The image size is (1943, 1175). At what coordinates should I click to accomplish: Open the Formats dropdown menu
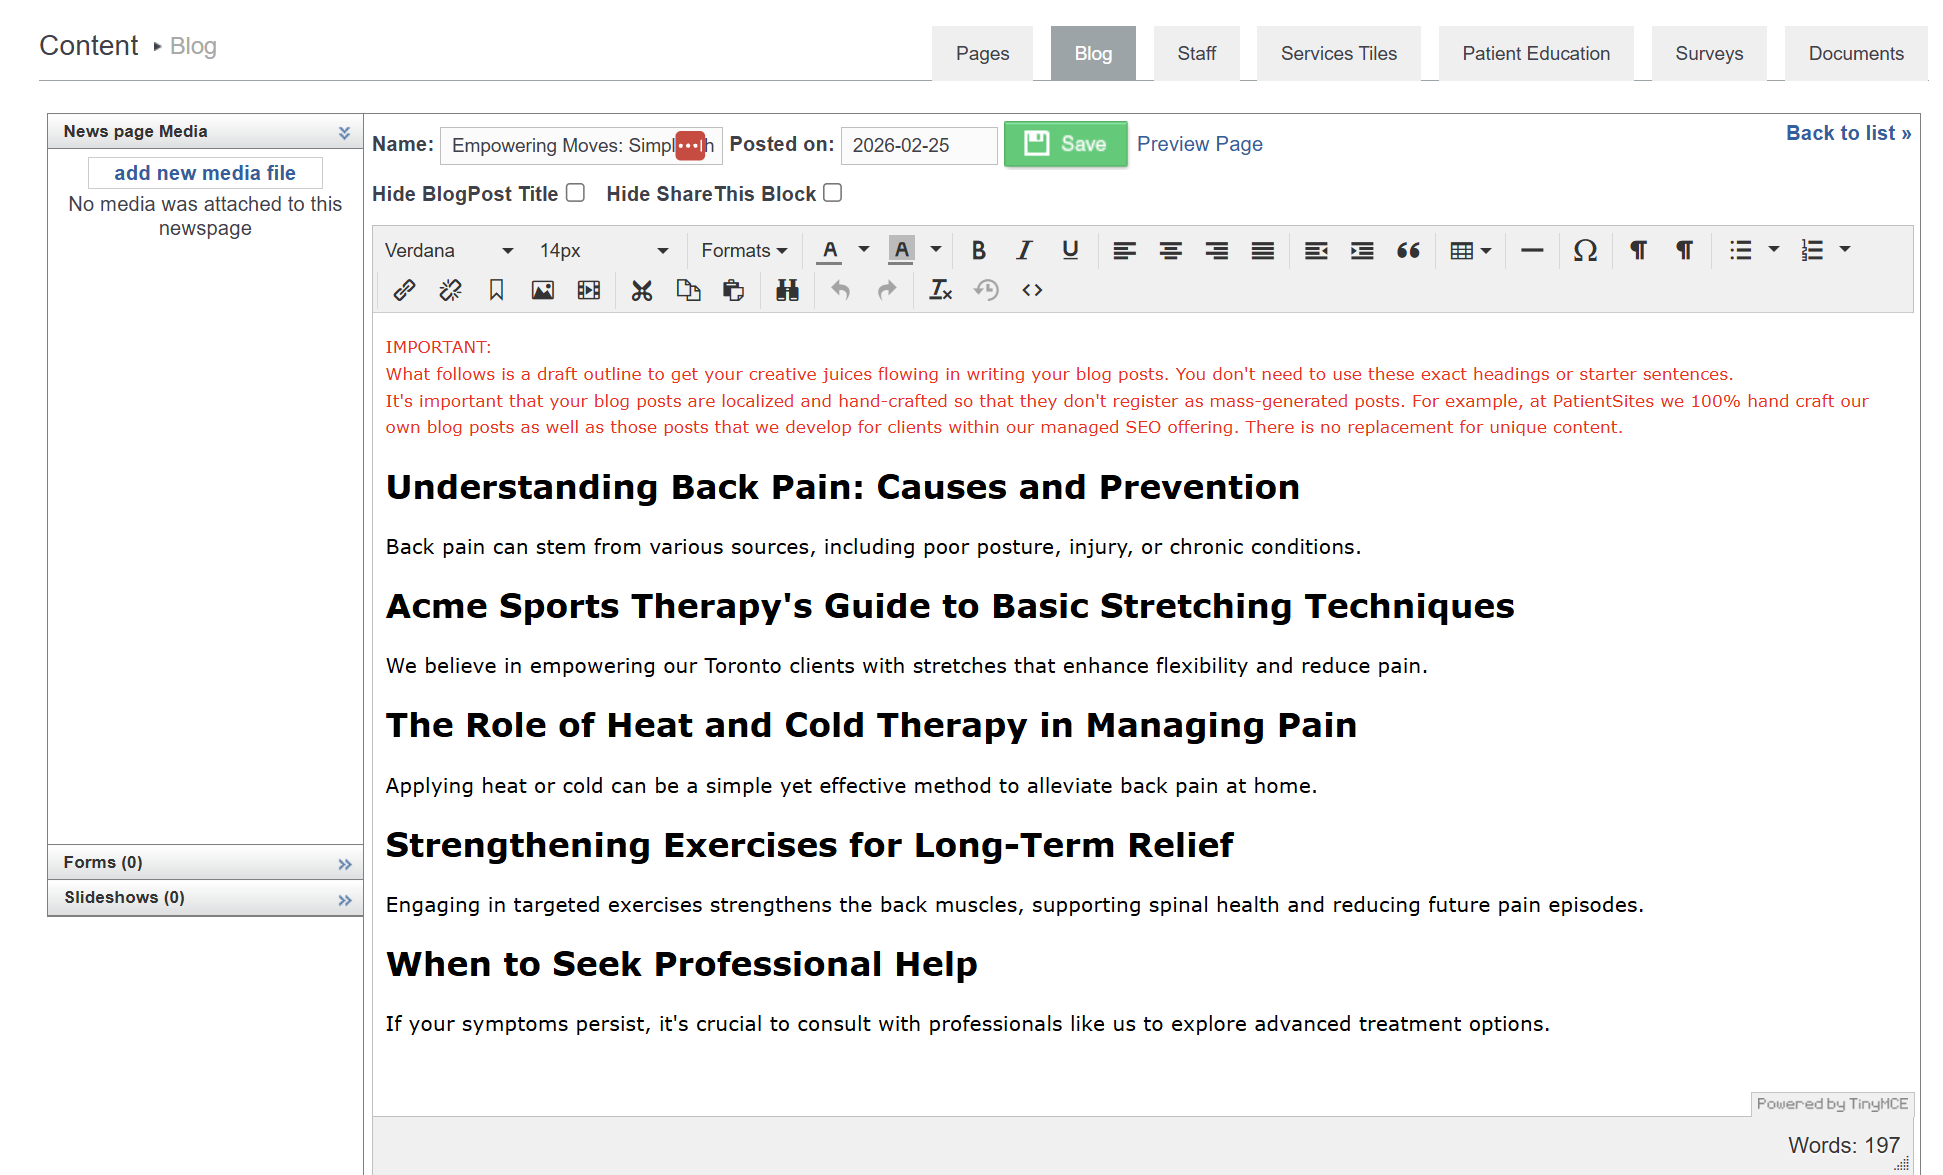(744, 250)
